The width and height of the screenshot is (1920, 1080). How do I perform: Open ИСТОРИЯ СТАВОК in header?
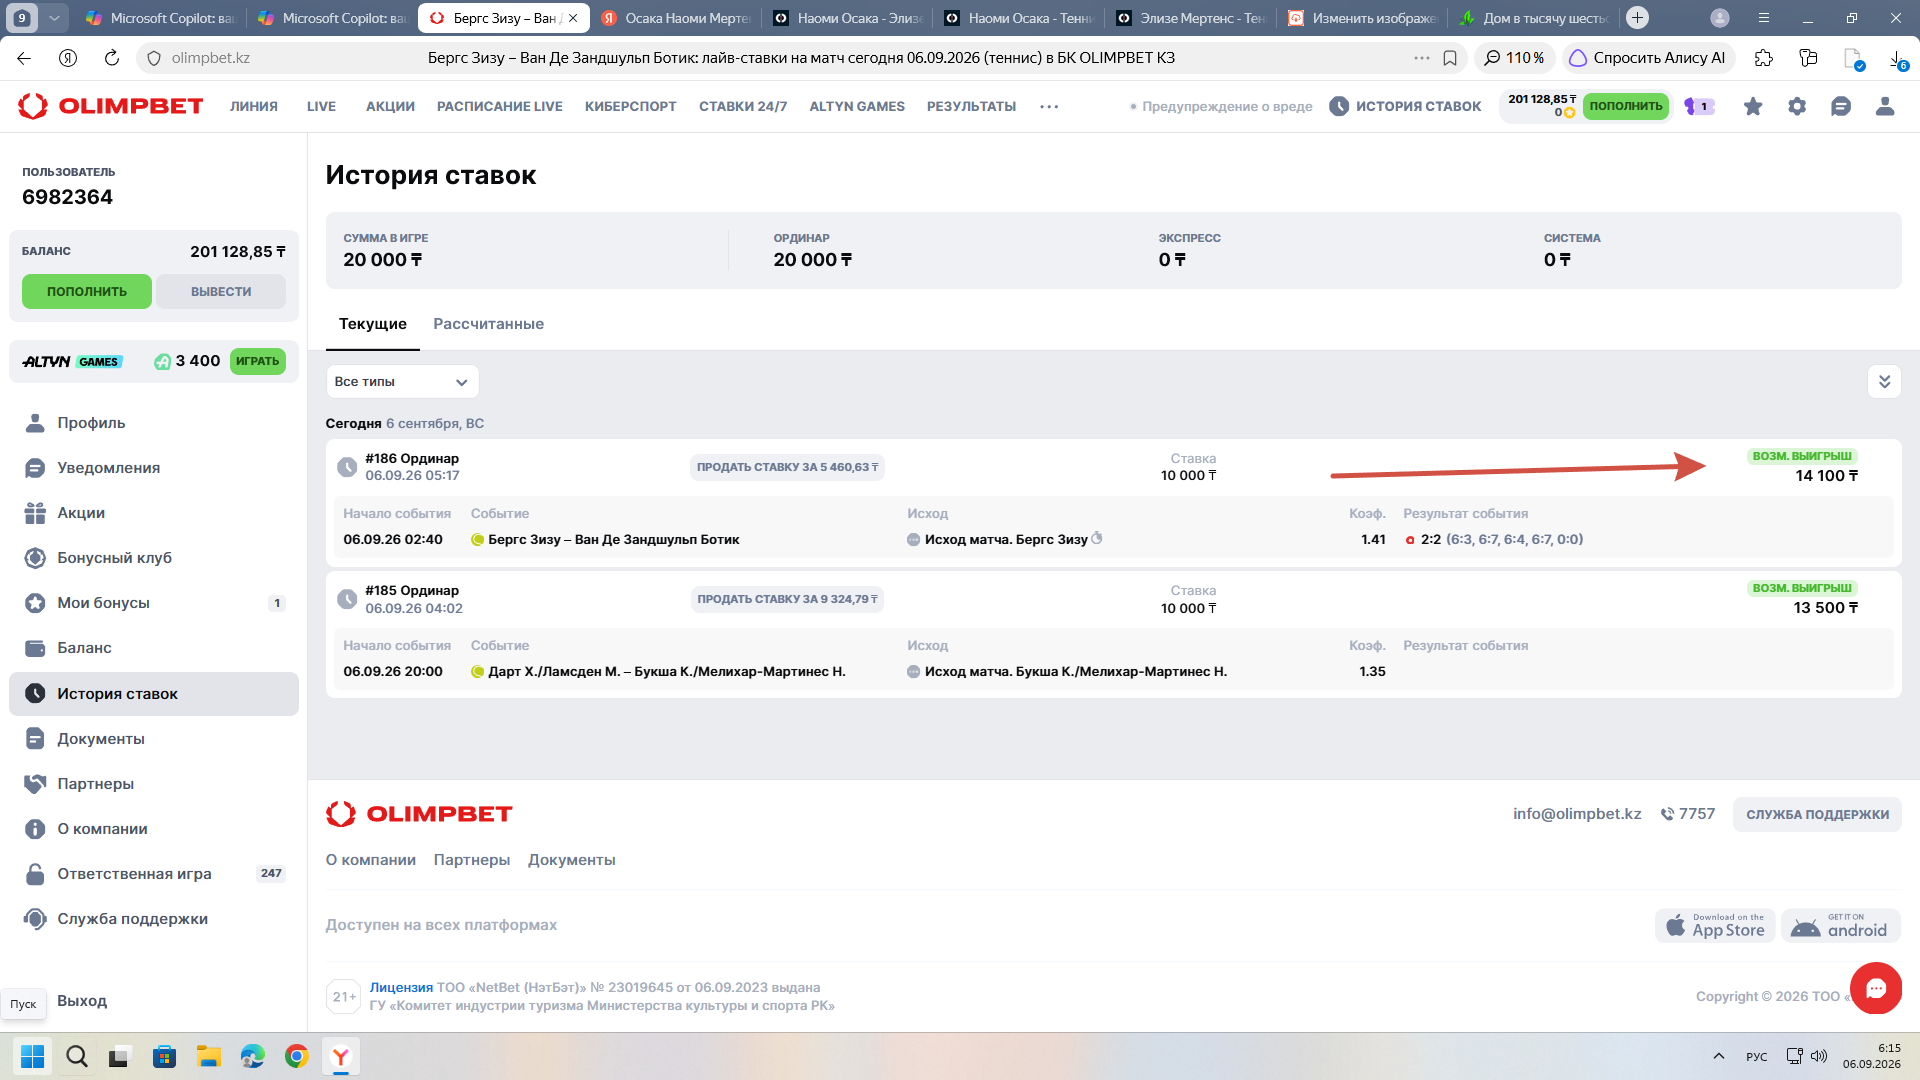coord(1405,106)
